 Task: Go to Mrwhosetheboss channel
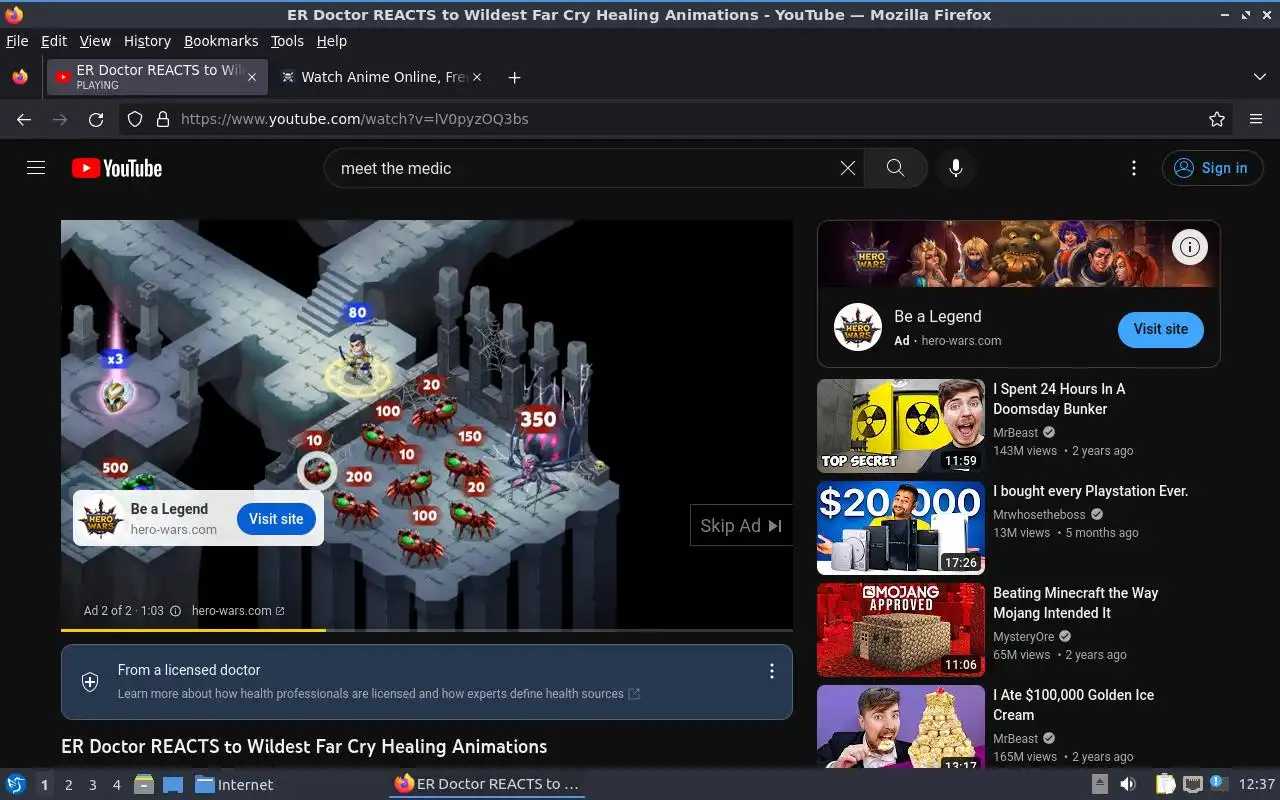click(1039, 515)
